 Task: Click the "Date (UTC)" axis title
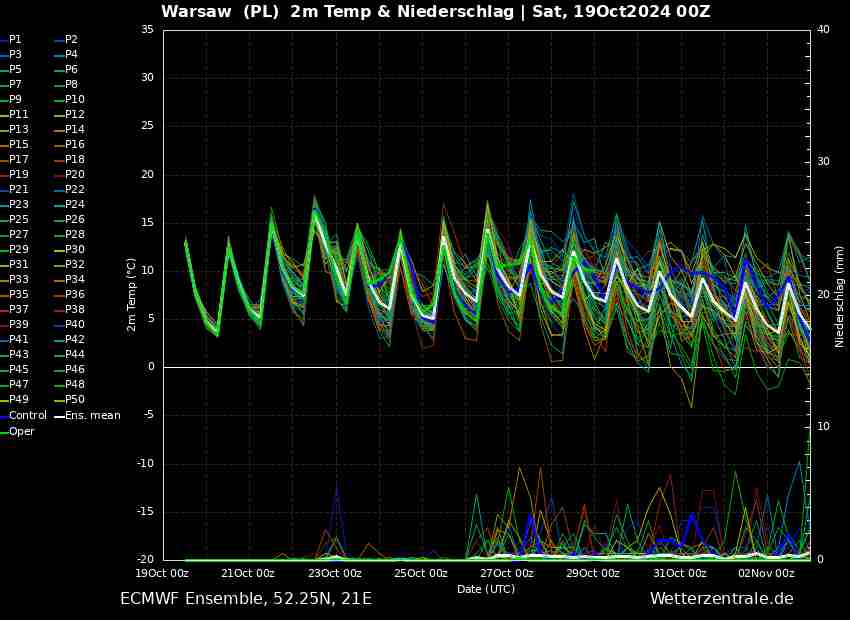click(486, 589)
